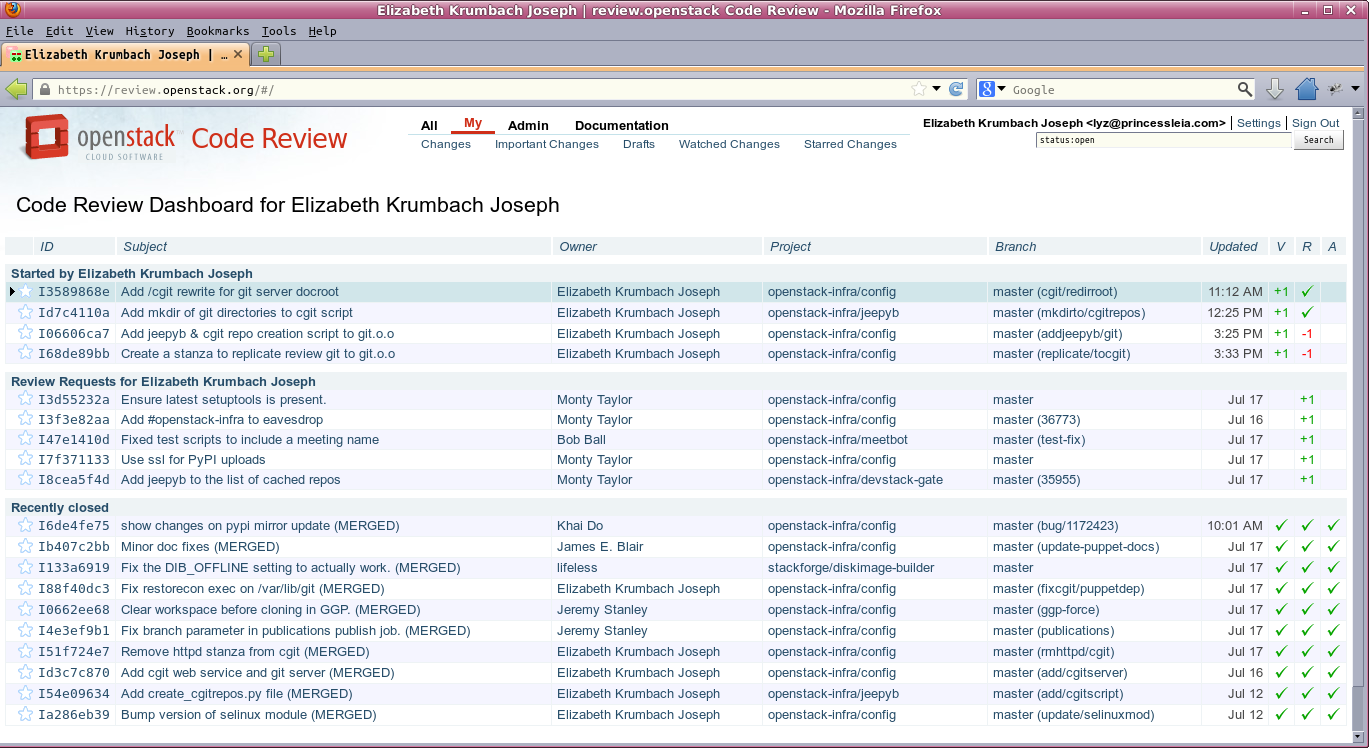The image size is (1369, 748).
Task: Open the Bookmarks menu
Action: pos(217,31)
